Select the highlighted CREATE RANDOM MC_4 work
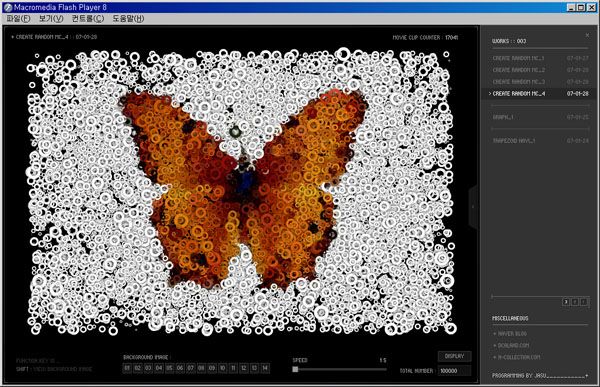This screenshot has width=600, height=387. [539, 94]
